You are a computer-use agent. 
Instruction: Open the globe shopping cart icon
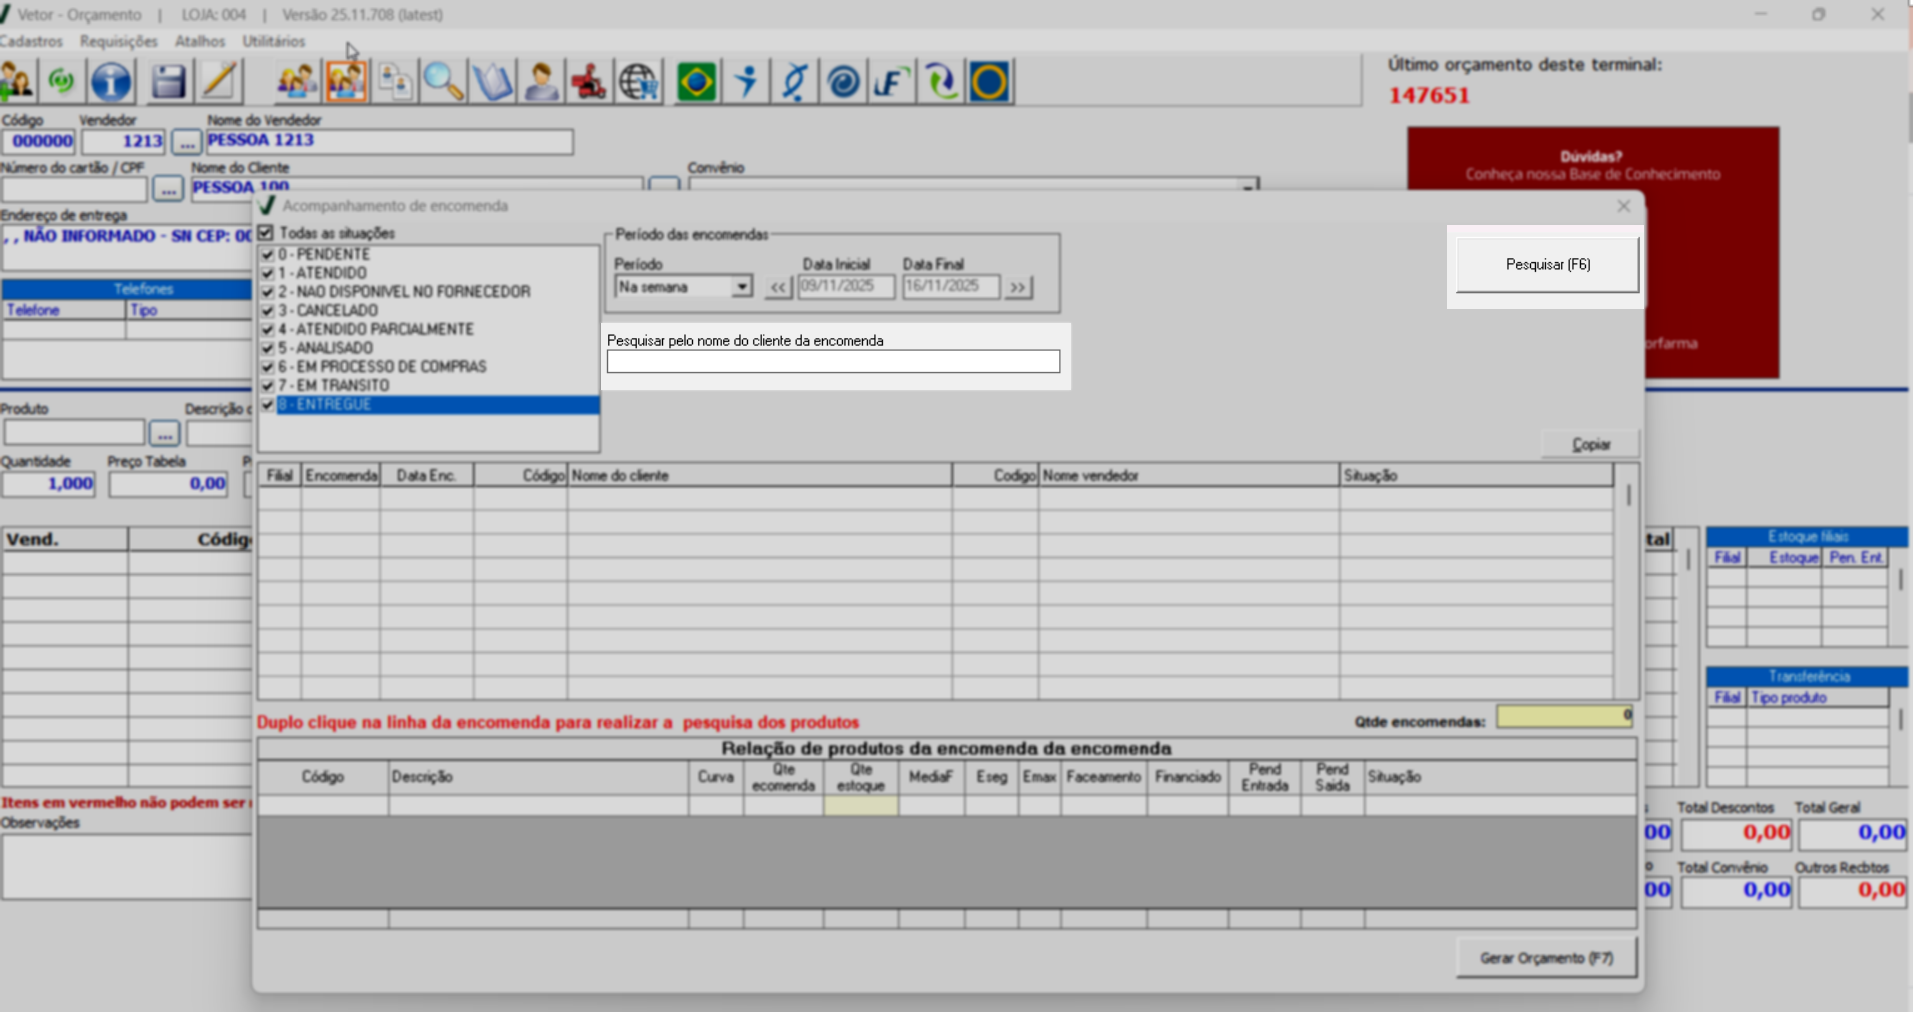pos(638,82)
